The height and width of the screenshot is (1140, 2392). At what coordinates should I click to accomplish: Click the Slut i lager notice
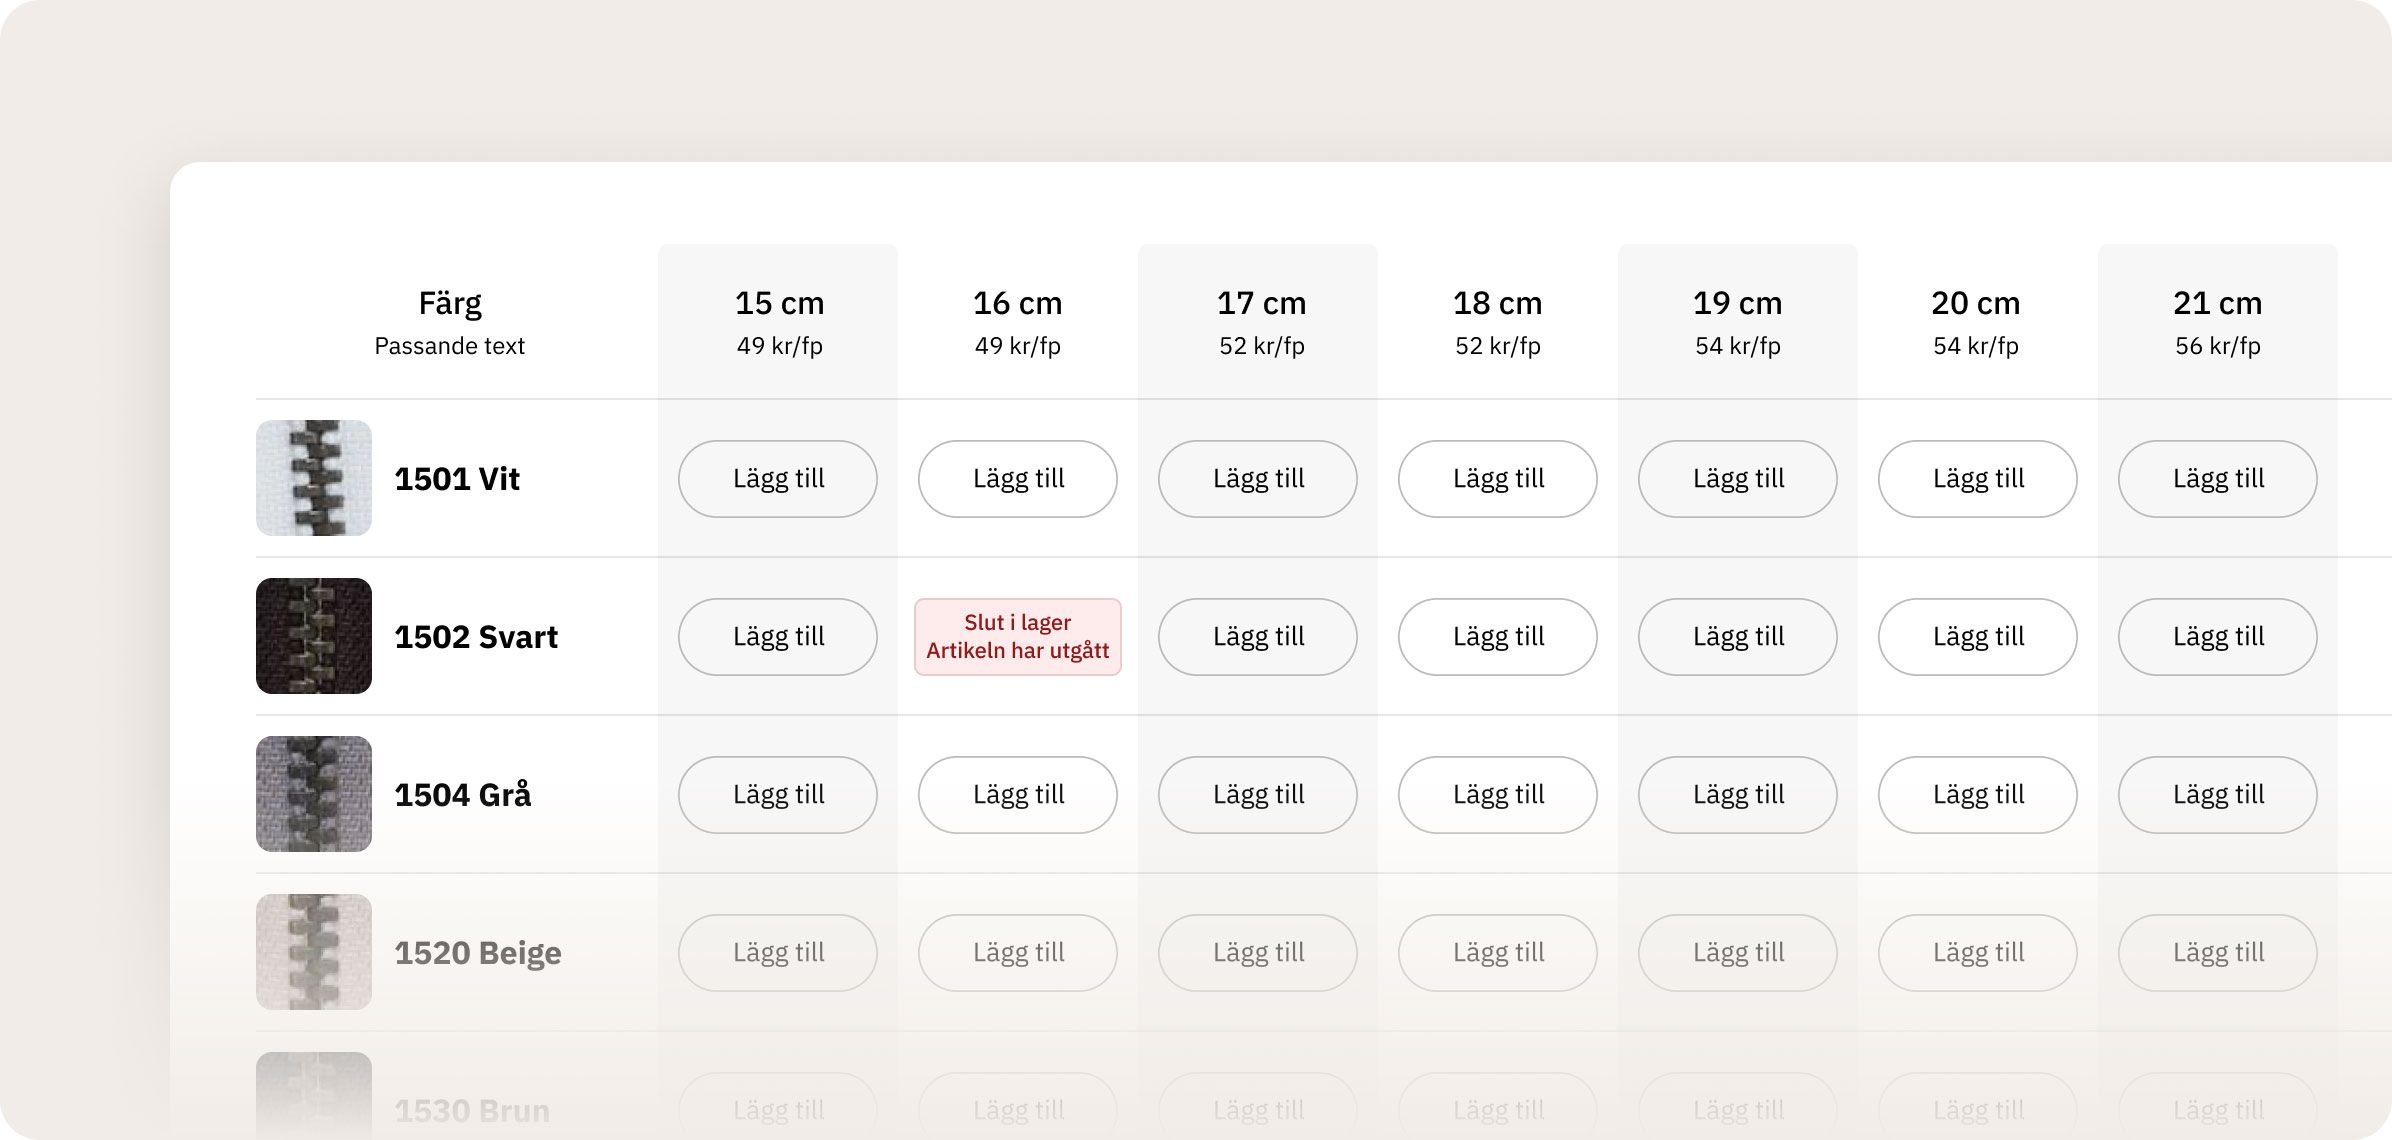(1018, 637)
